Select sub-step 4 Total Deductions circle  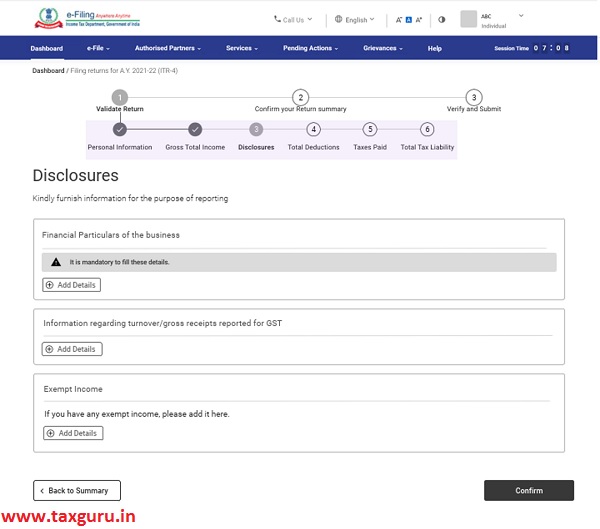pyautogui.click(x=313, y=129)
